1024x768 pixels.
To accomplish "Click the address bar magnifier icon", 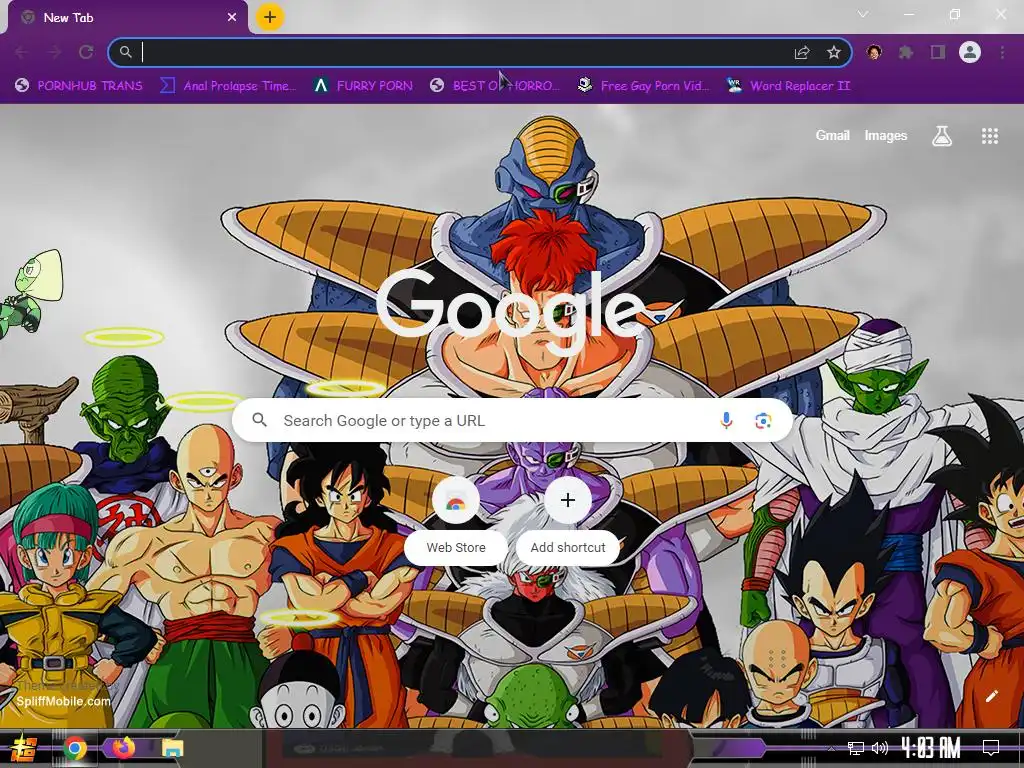I will coord(125,52).
